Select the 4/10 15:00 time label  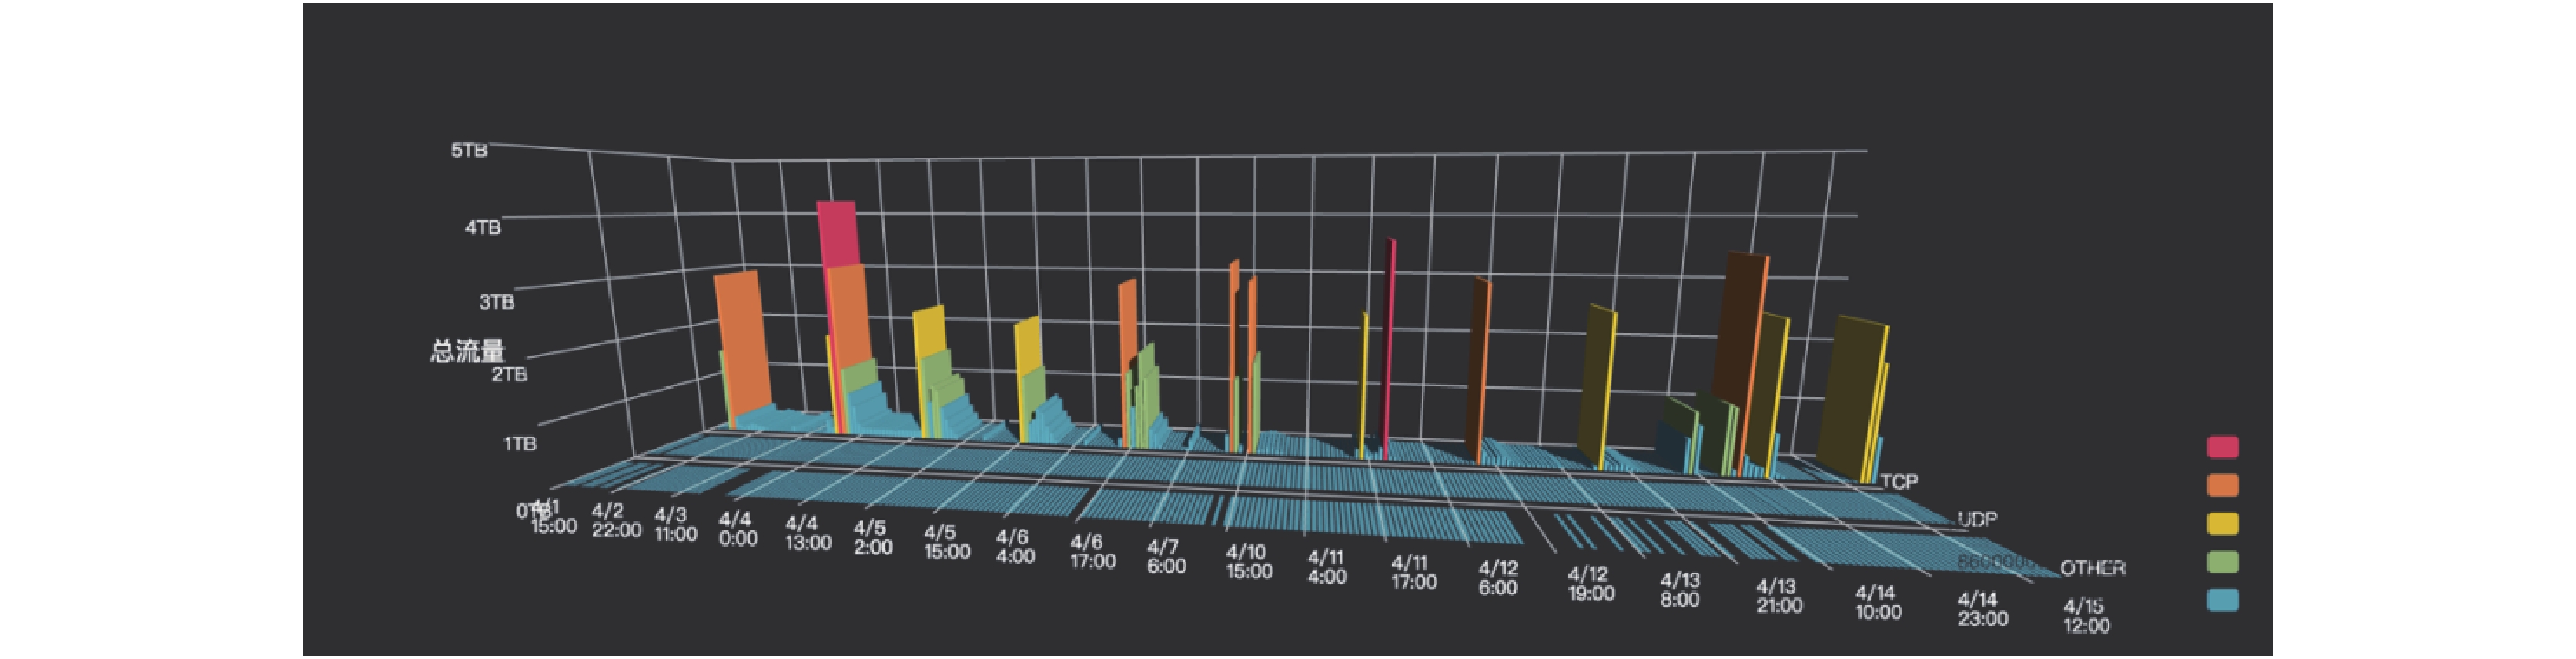1249,561
